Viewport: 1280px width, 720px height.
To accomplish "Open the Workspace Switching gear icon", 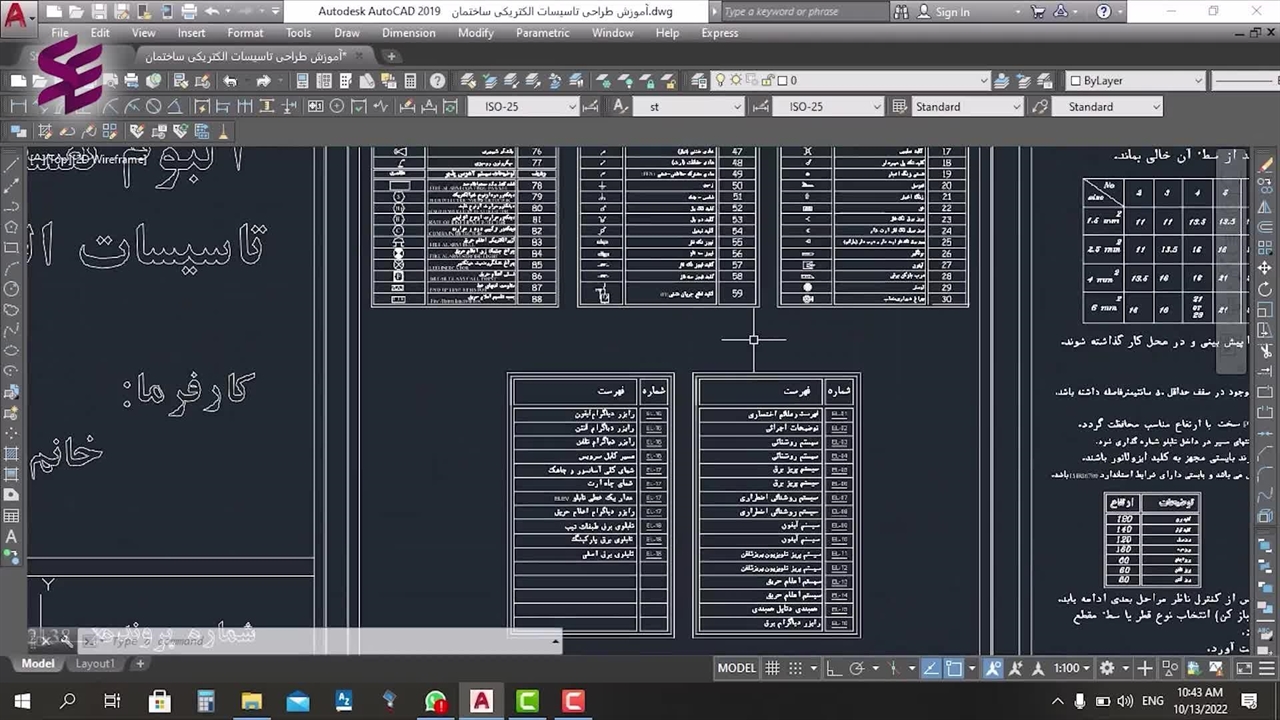I will [1107, 668].
